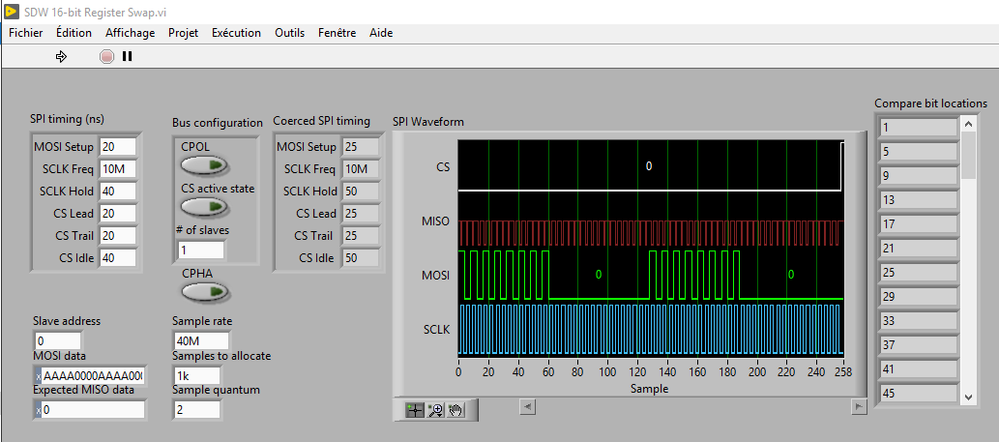Viewport: 999px width, 442px height.
Task: Toggle the CPHA switch
Action: 203,291
